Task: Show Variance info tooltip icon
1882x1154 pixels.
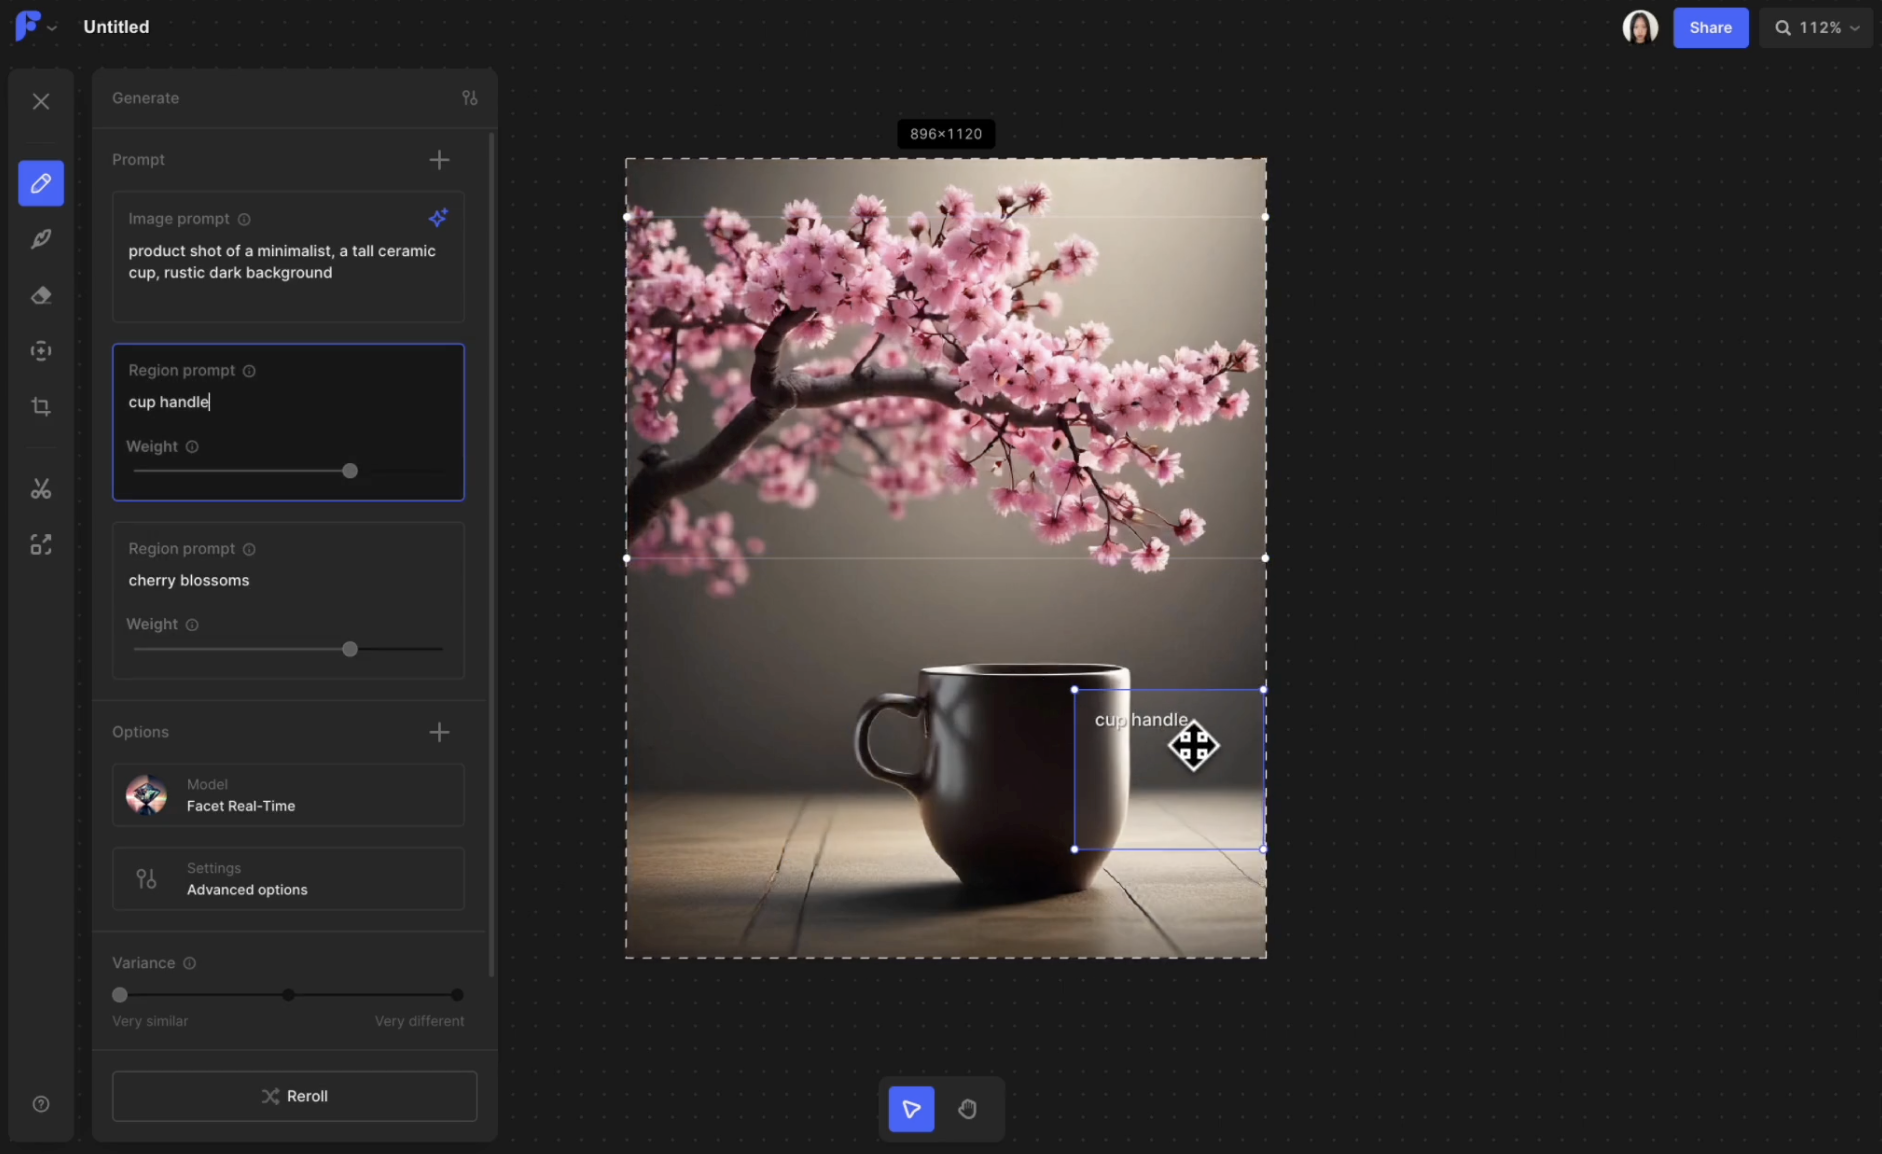Action: [x=190, y=963]
